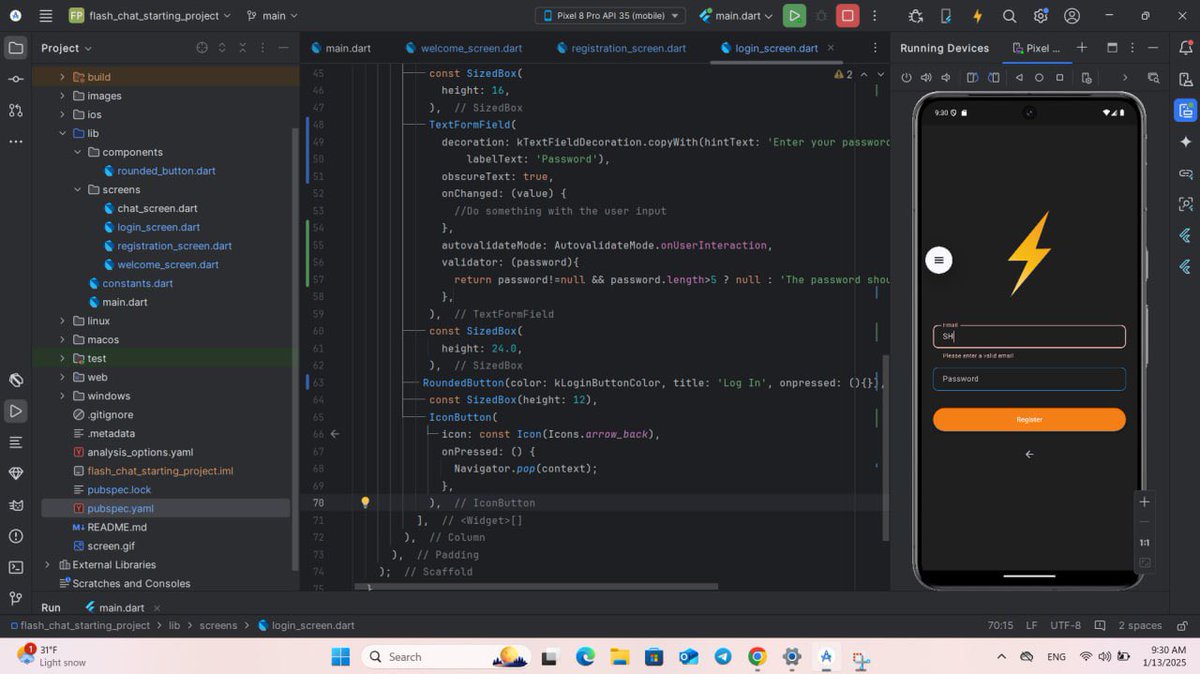Open the account profile icon
1200x674 pixels.
click(x=1072, y=16)
